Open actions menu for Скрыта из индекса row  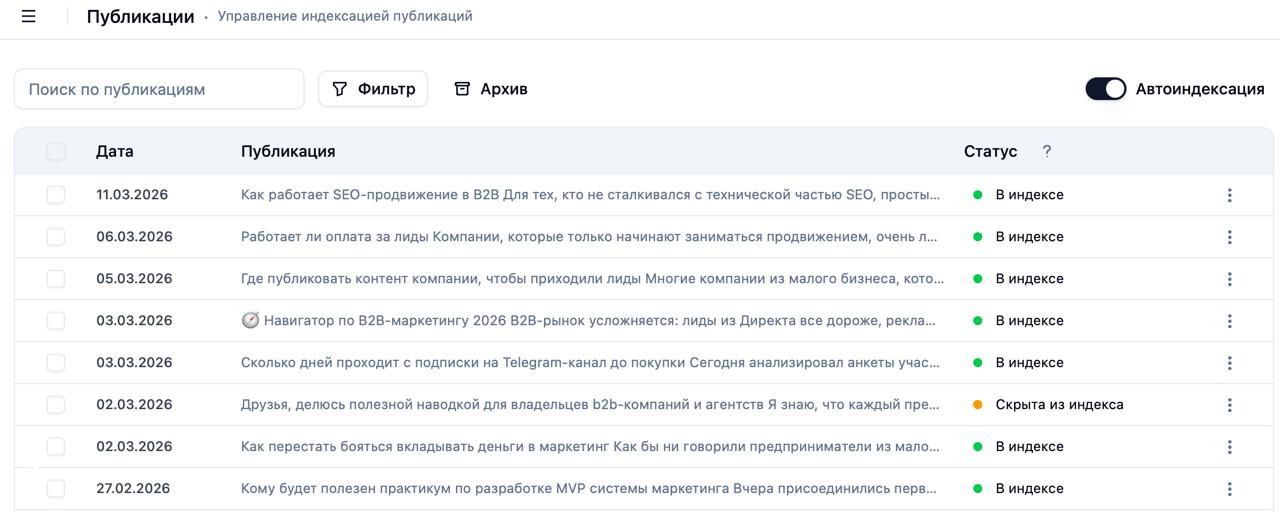pyautogui.click(x=1229, y=405)
